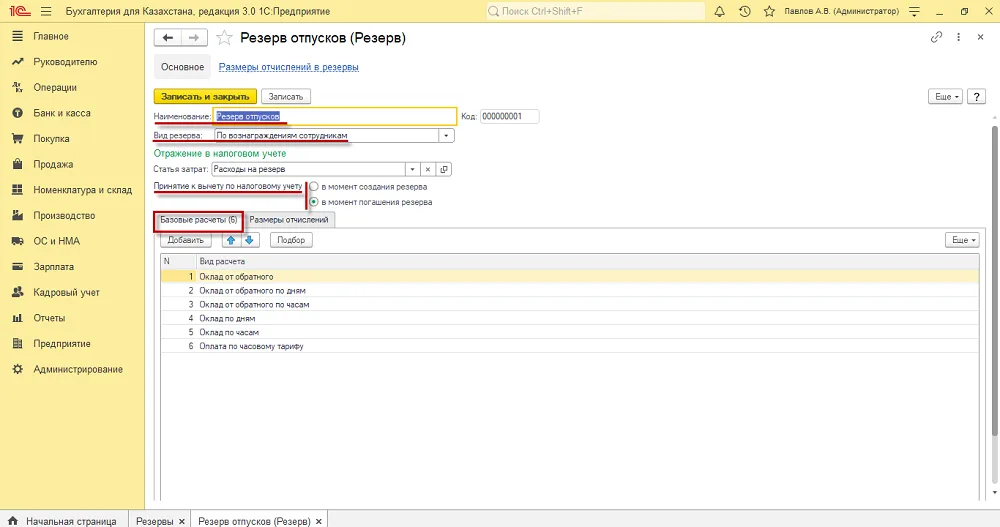This screenshot has height=527, width=1000.
Task: Copy link to this form icon
Action: [936, 37]
